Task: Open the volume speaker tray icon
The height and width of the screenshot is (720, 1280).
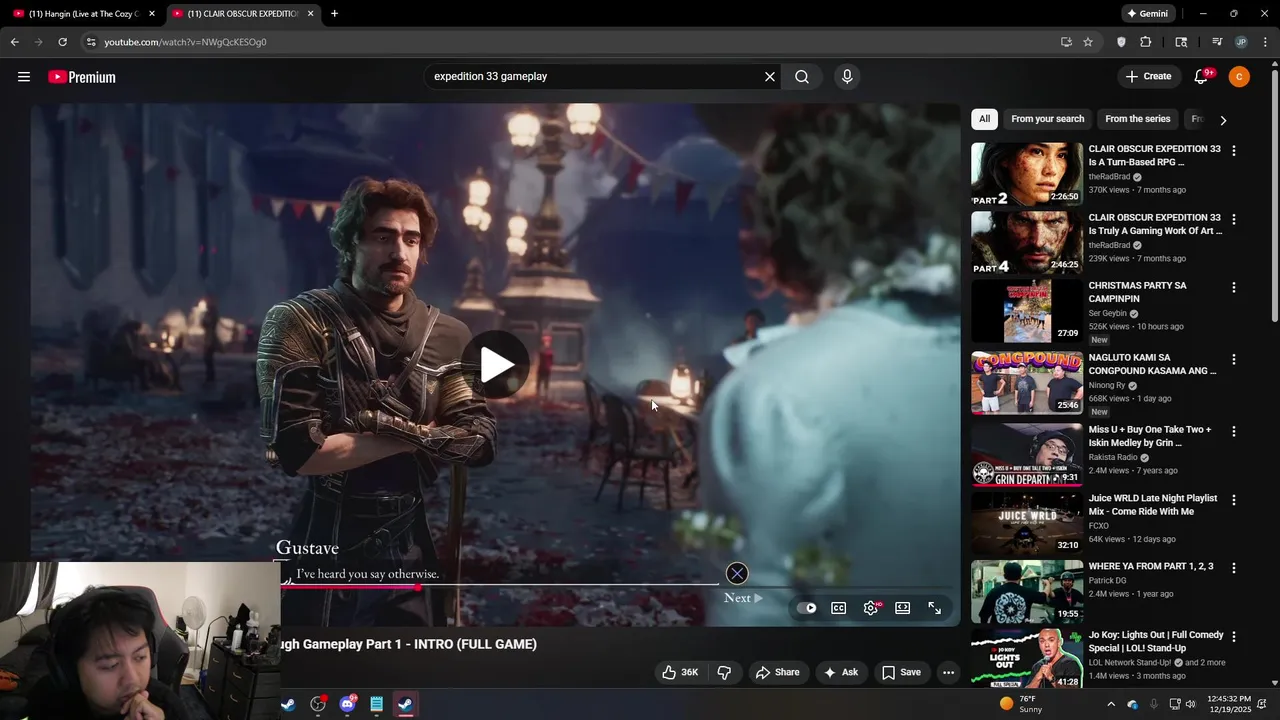Action: [x=1190, y=704]
